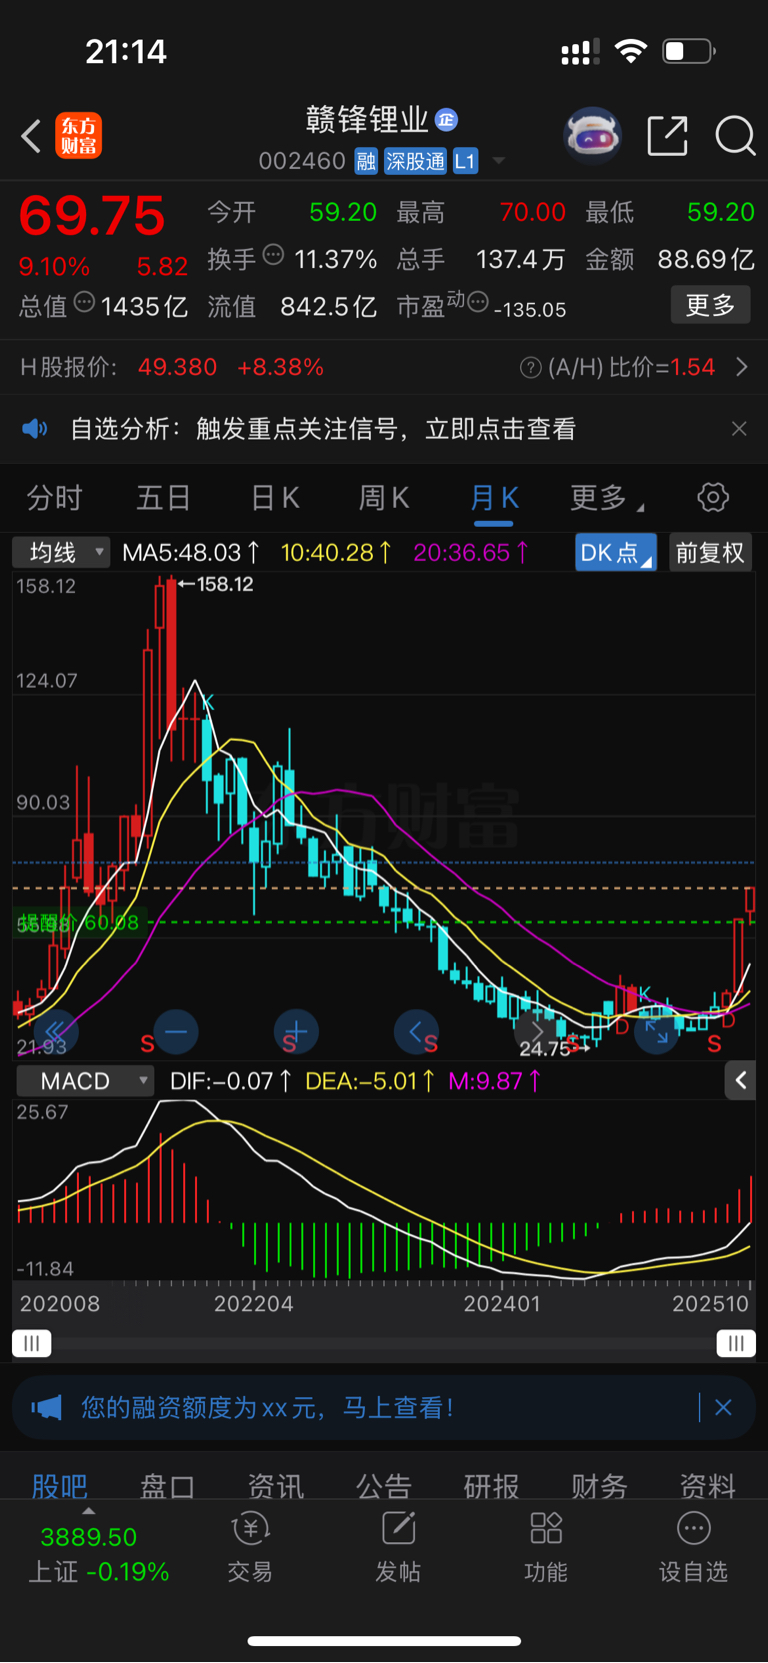The height and width of the screenshot is (1663, 768).
Task: Grab the left range slider handle
Action: pyautogui.click(x=31, y=1343)
